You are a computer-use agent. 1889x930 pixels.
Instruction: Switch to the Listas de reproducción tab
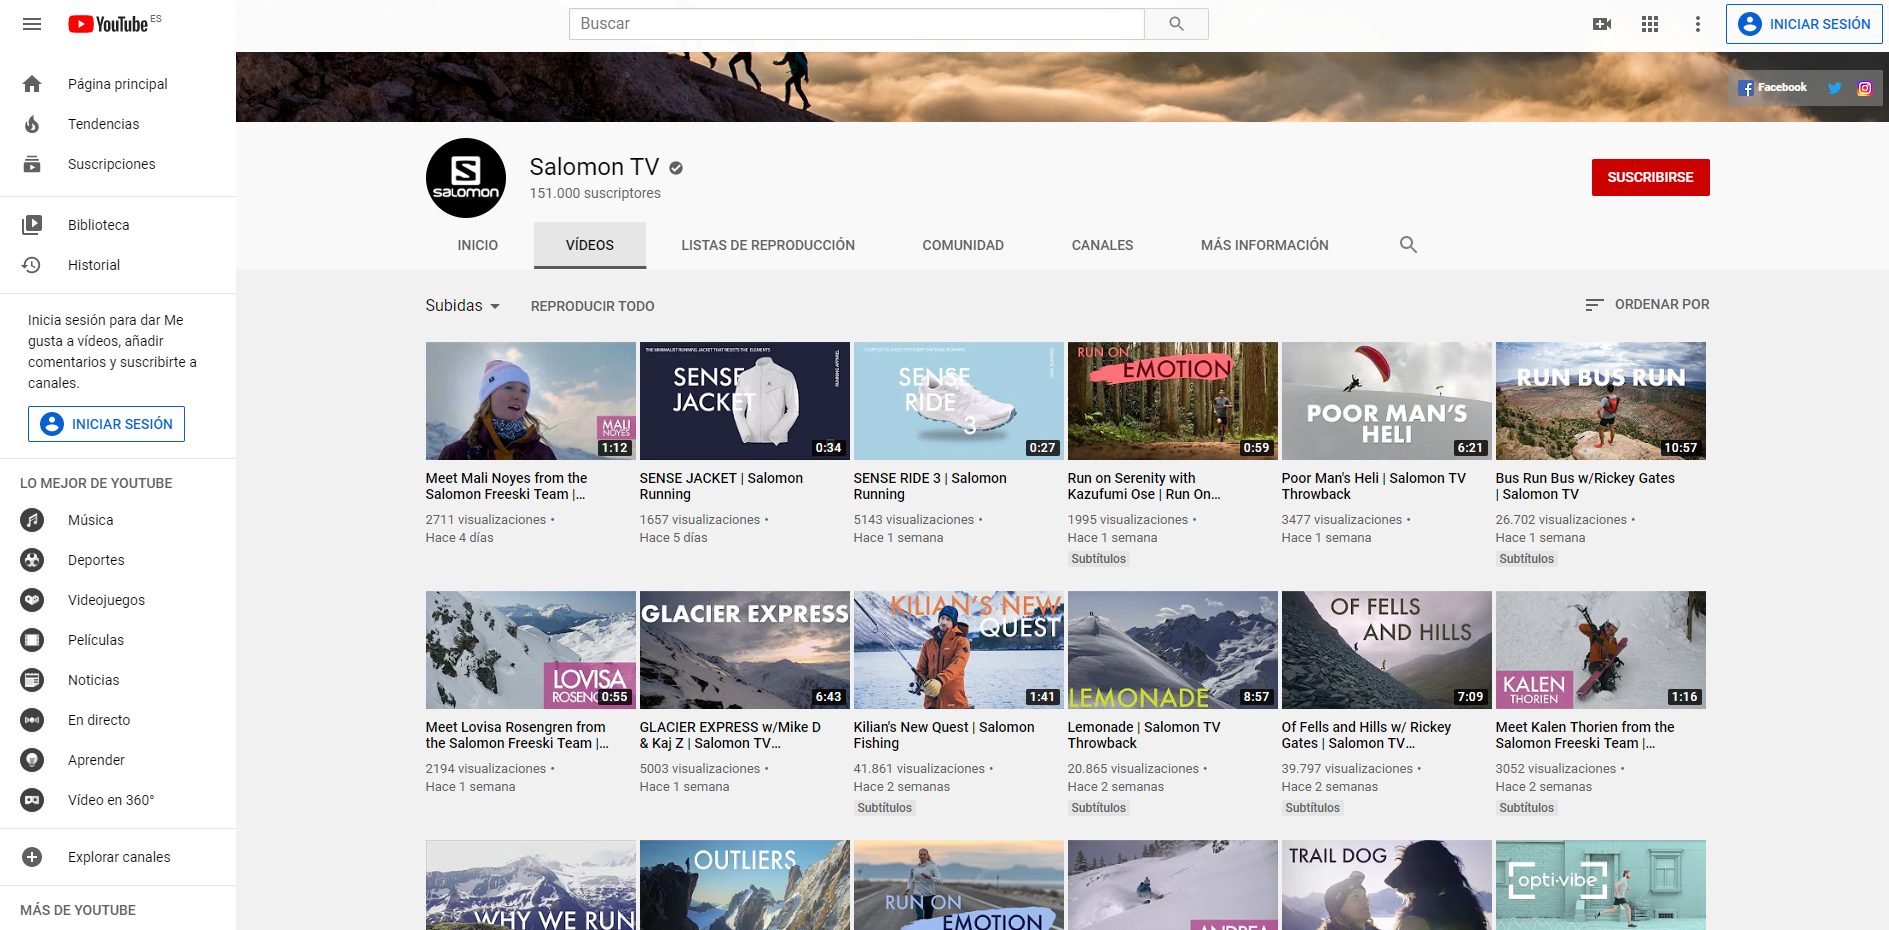pos(767,245)
